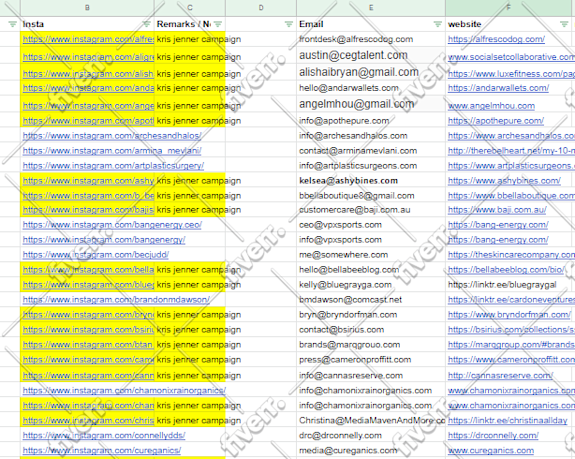575x459 pixels.
Task: Open the artplasticsurgery Instagram link
Action: [x=113, y=166]
